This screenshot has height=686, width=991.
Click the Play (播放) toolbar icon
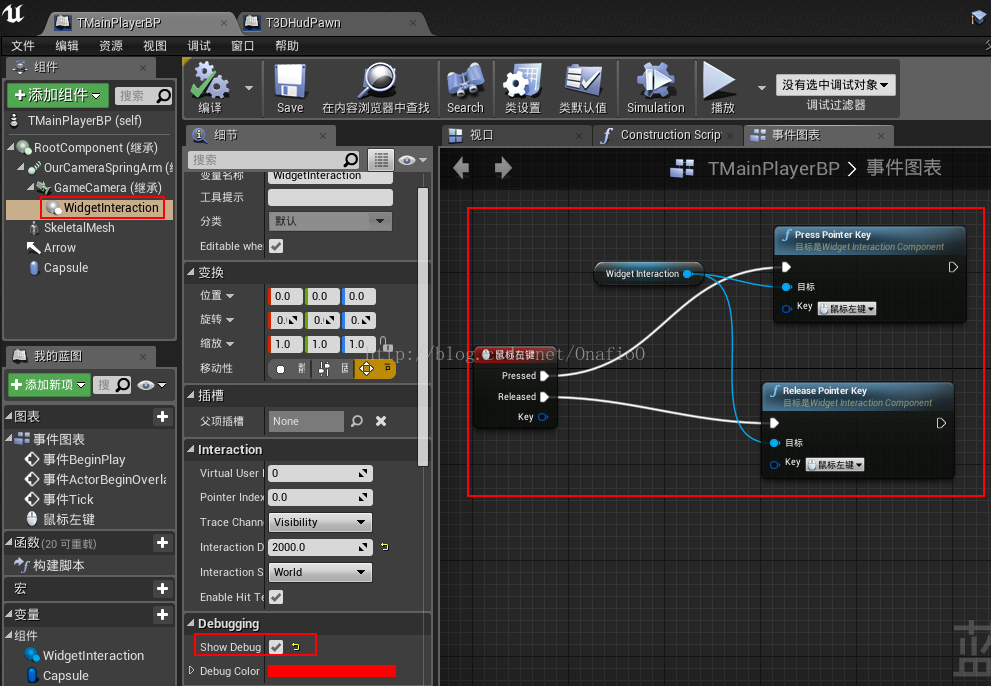pos(720,81)
